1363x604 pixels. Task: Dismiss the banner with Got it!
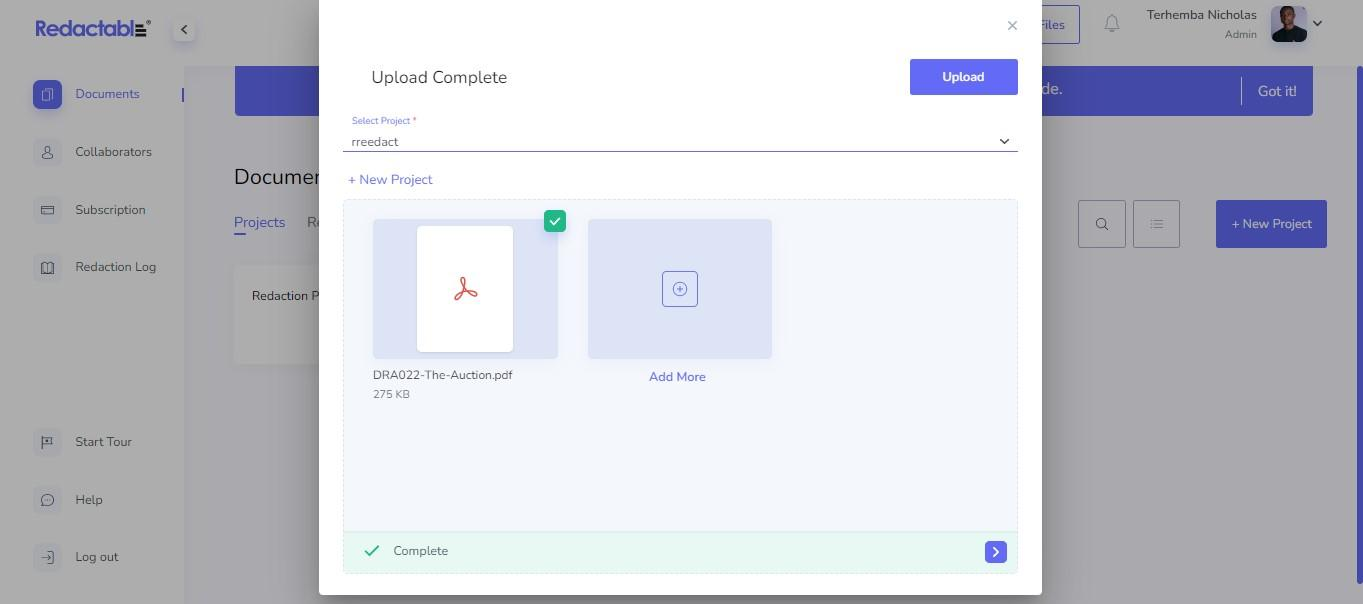pyautogui.click(x=1277, y=91)
